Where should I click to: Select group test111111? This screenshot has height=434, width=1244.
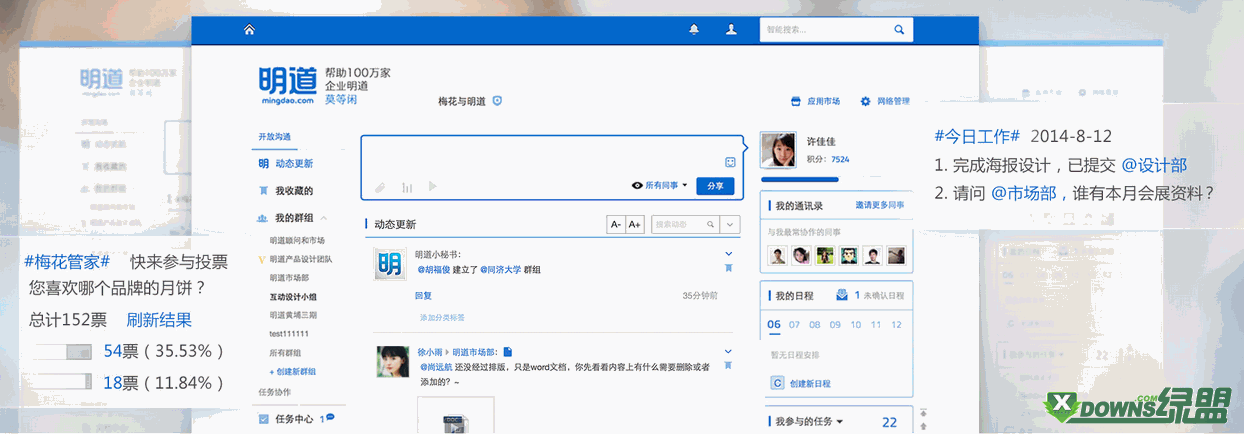coord(289,334)
